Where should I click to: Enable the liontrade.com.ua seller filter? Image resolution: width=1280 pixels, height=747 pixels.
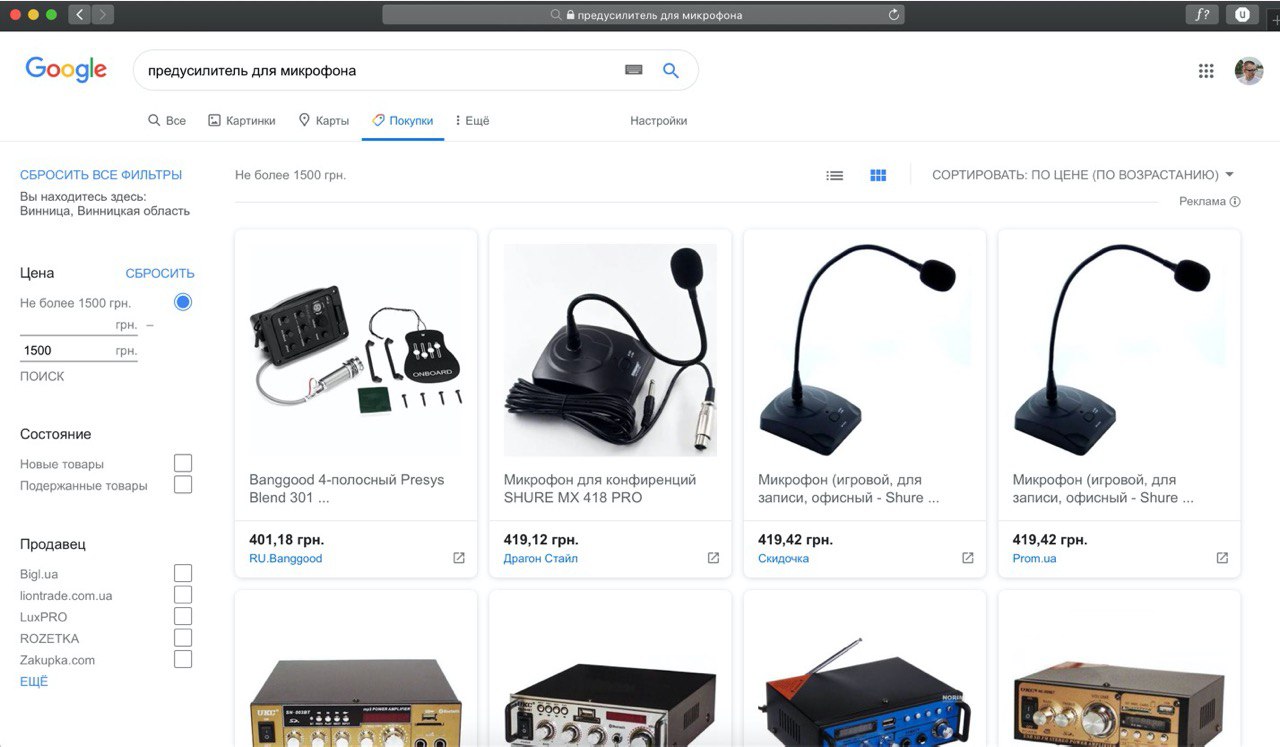183,595
